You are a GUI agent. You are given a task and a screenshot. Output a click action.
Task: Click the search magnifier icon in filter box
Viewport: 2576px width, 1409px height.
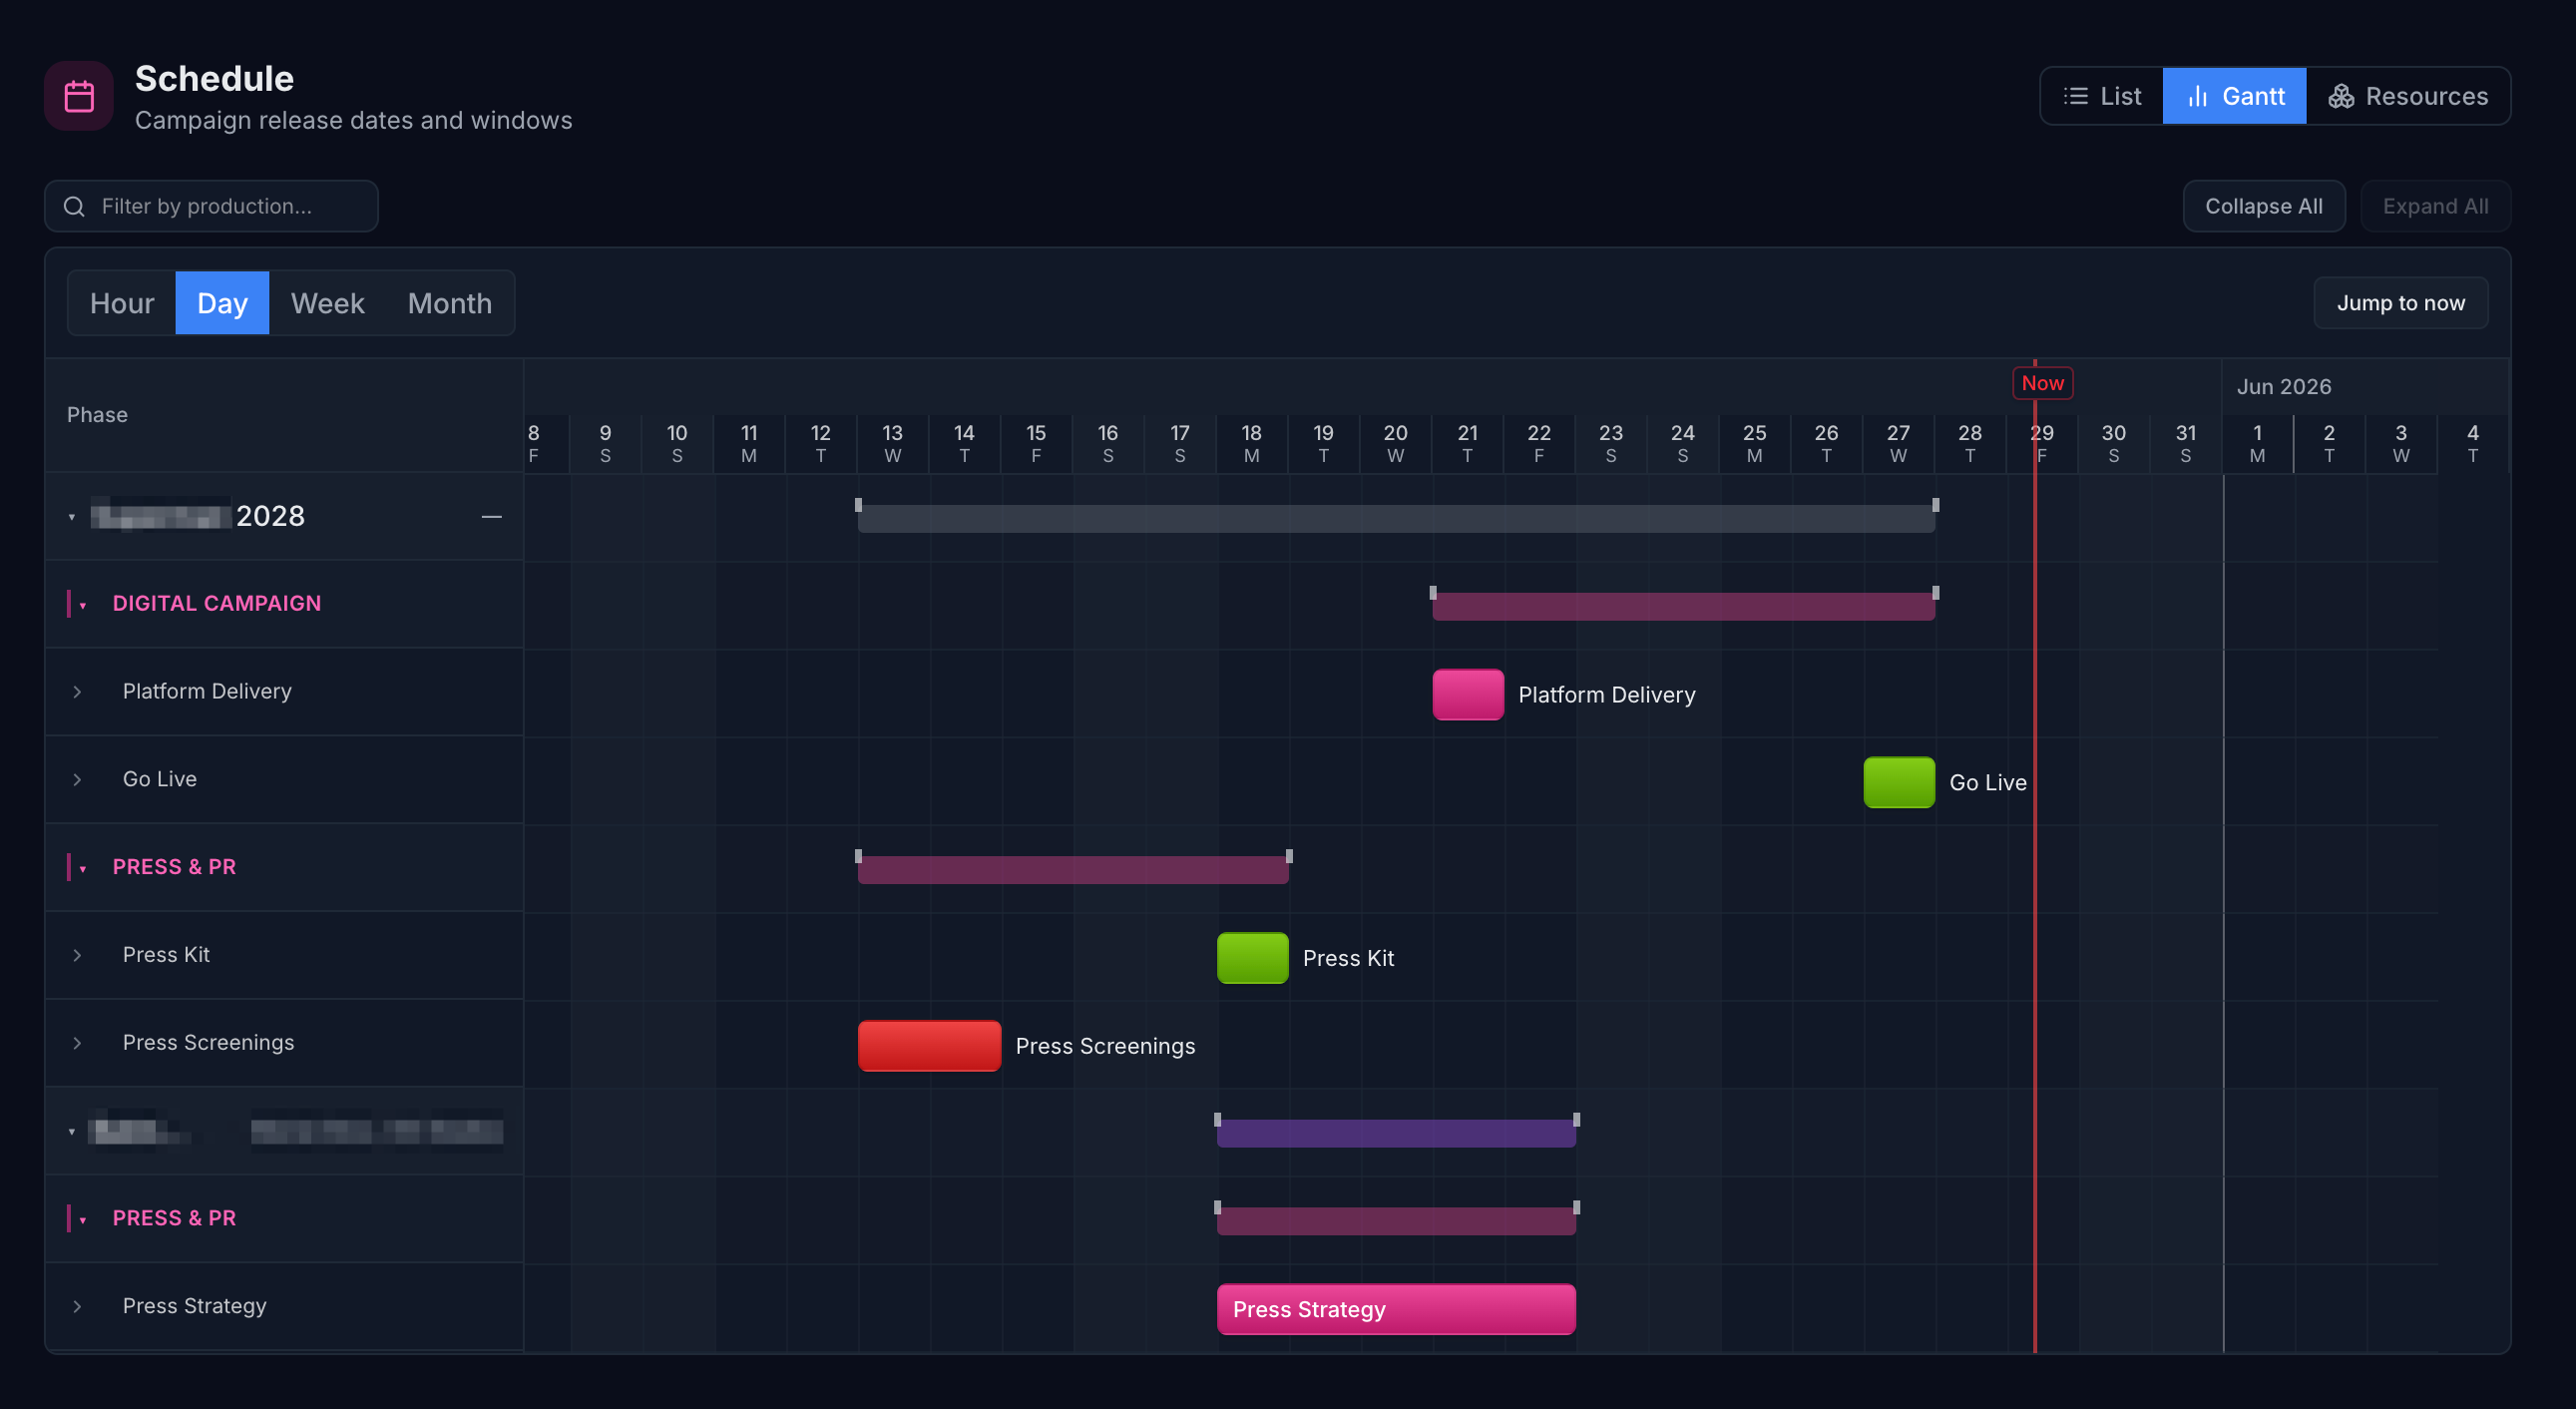pyautogui.click(x=74, y=206)
